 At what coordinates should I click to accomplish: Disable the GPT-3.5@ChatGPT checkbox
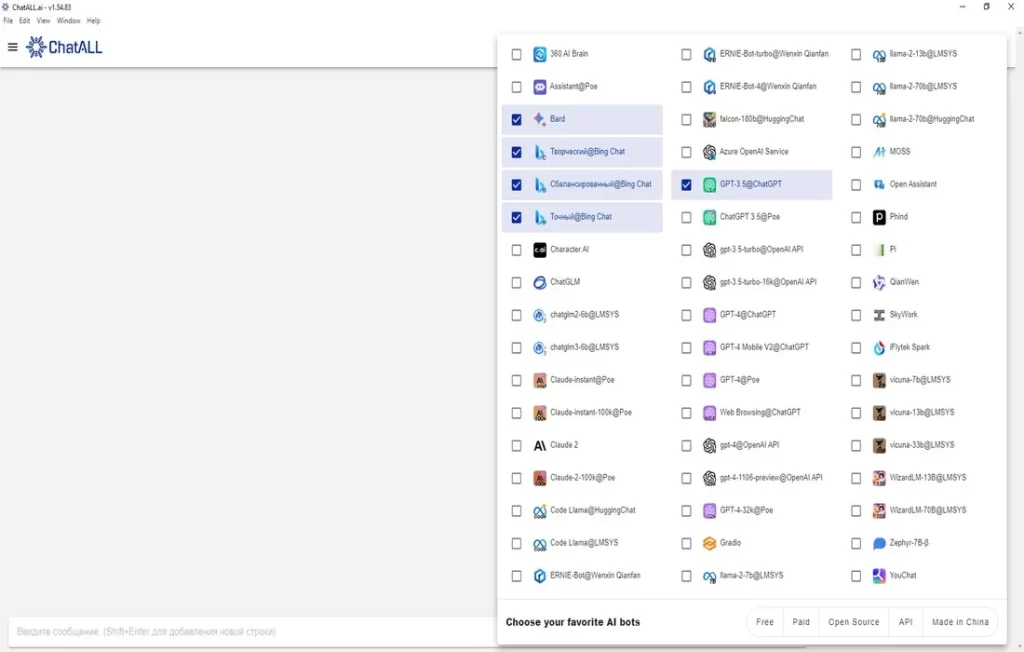[686, 185]
